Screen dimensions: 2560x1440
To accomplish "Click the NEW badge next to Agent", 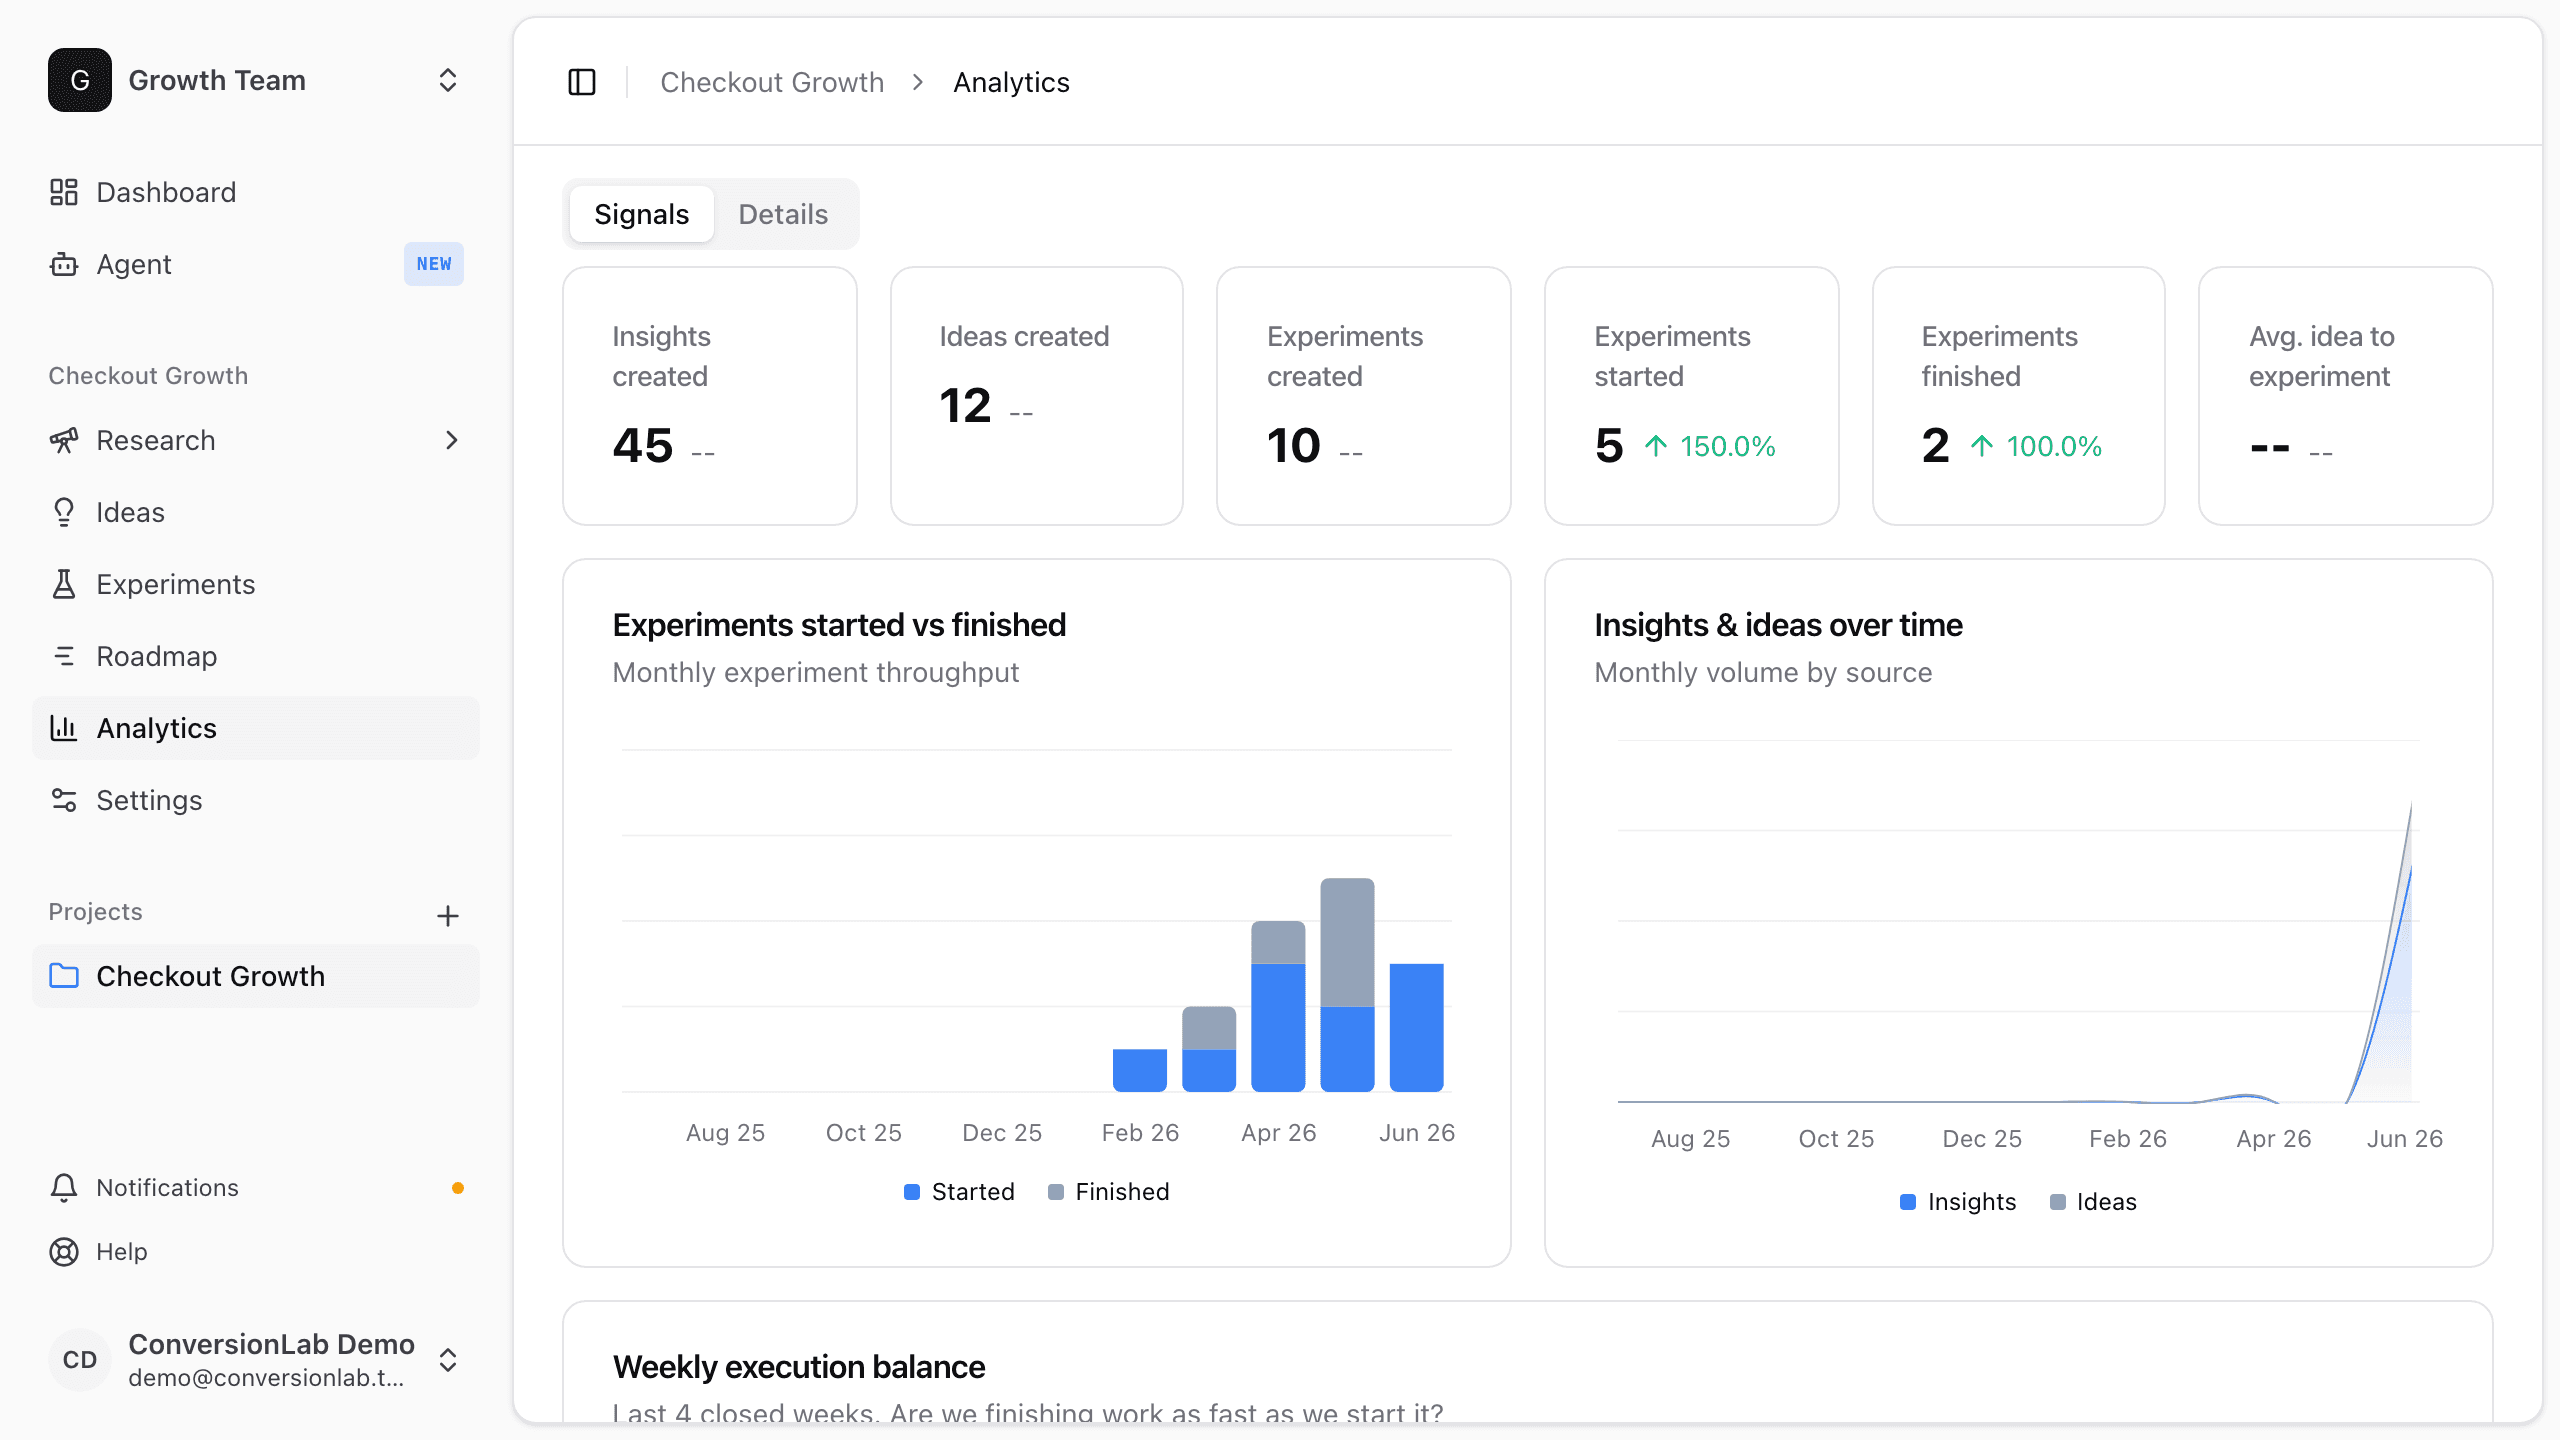I will (x=434, y=264).
